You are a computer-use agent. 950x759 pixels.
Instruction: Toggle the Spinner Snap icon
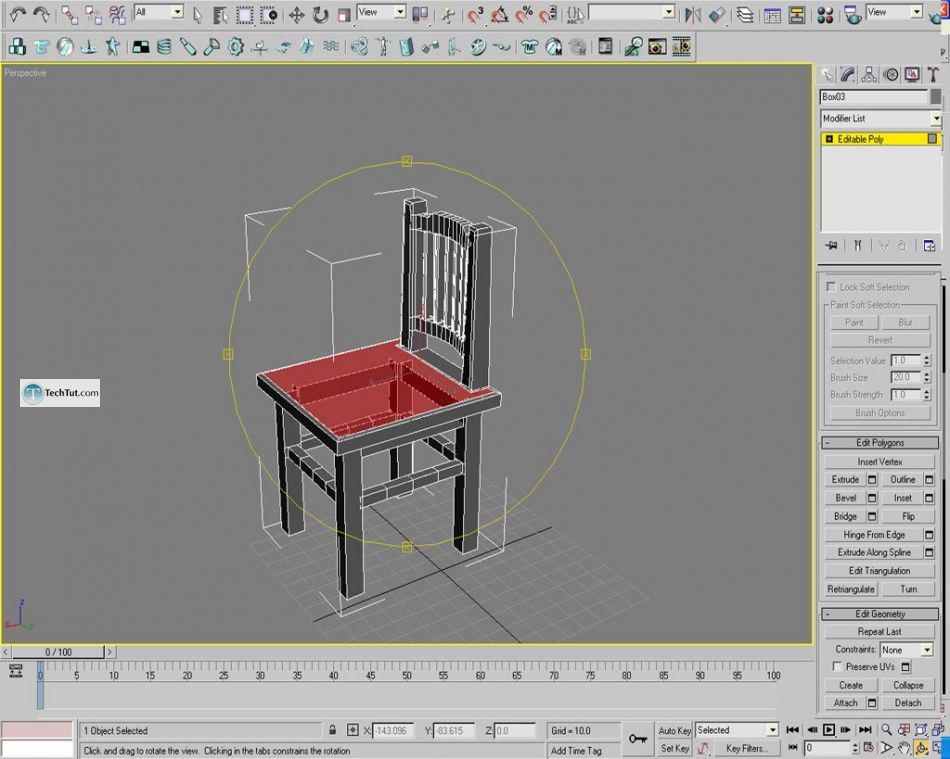click(x=548, y=15)
